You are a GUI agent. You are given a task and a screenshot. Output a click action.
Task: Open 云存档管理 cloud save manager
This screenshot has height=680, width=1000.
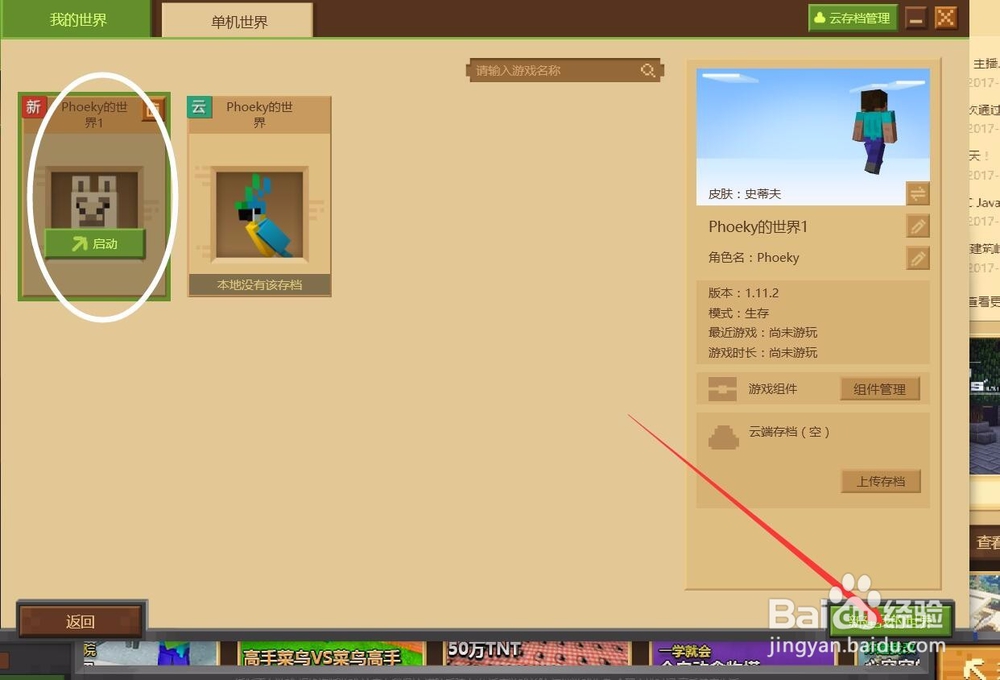pos(853,18)
